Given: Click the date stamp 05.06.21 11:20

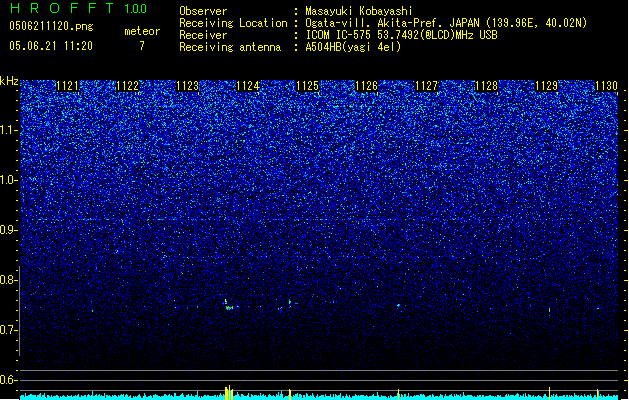Looking at the screenshot, I should 51,46.
